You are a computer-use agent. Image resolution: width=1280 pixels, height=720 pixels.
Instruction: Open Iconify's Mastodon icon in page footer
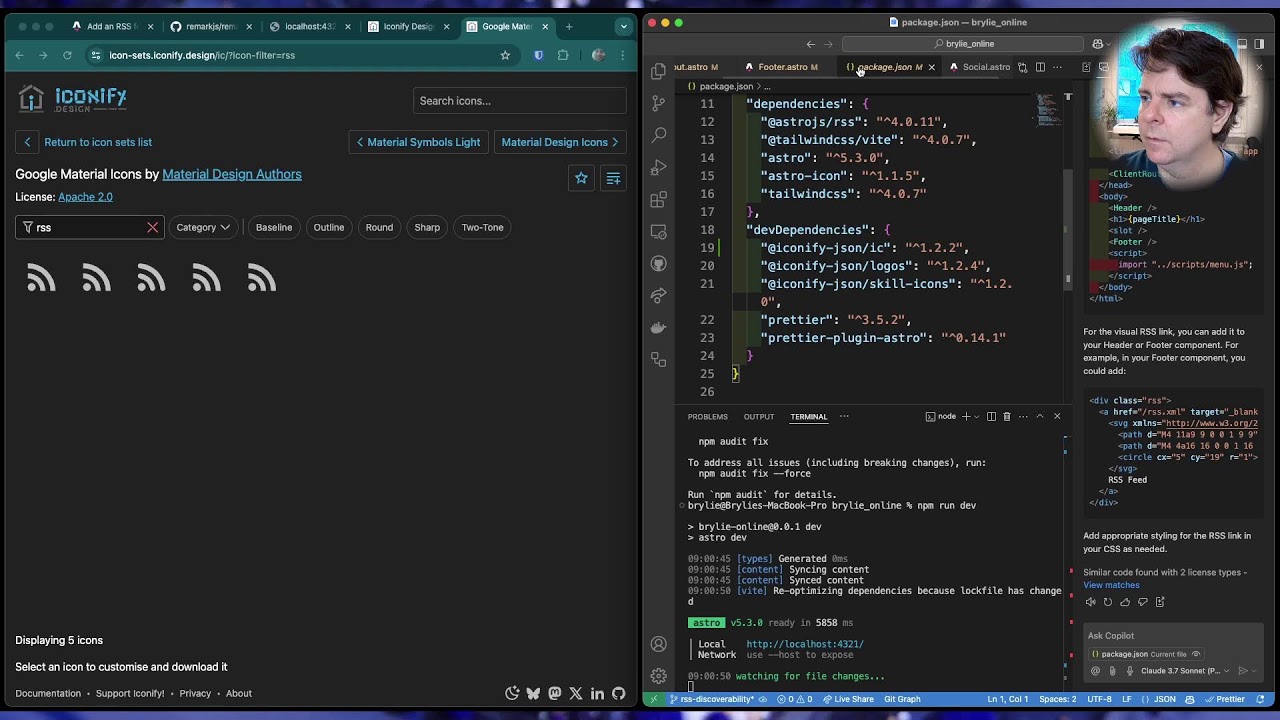(x=555, y=693)
